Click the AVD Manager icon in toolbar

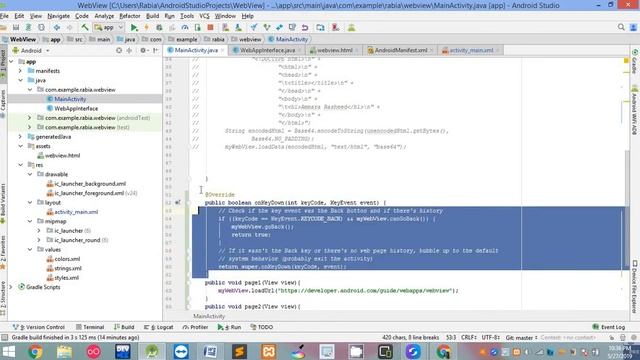coord(225,27)
